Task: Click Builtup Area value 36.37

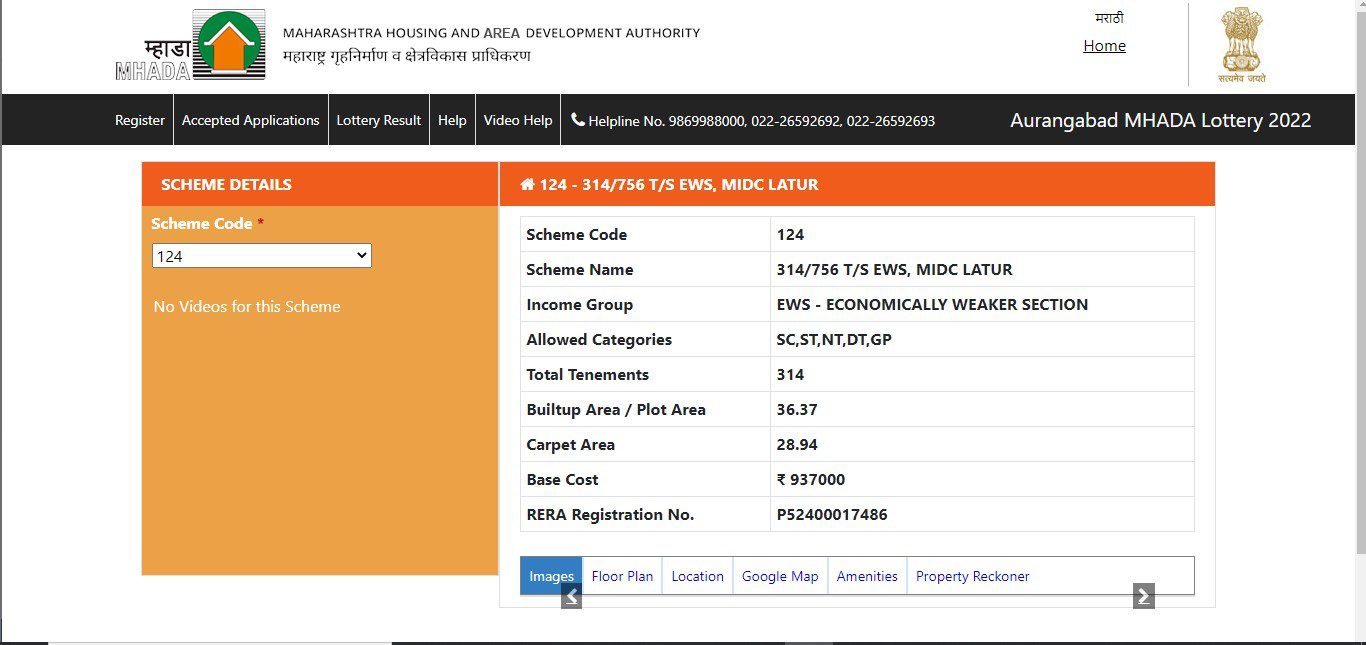Action: coord(797,410)
